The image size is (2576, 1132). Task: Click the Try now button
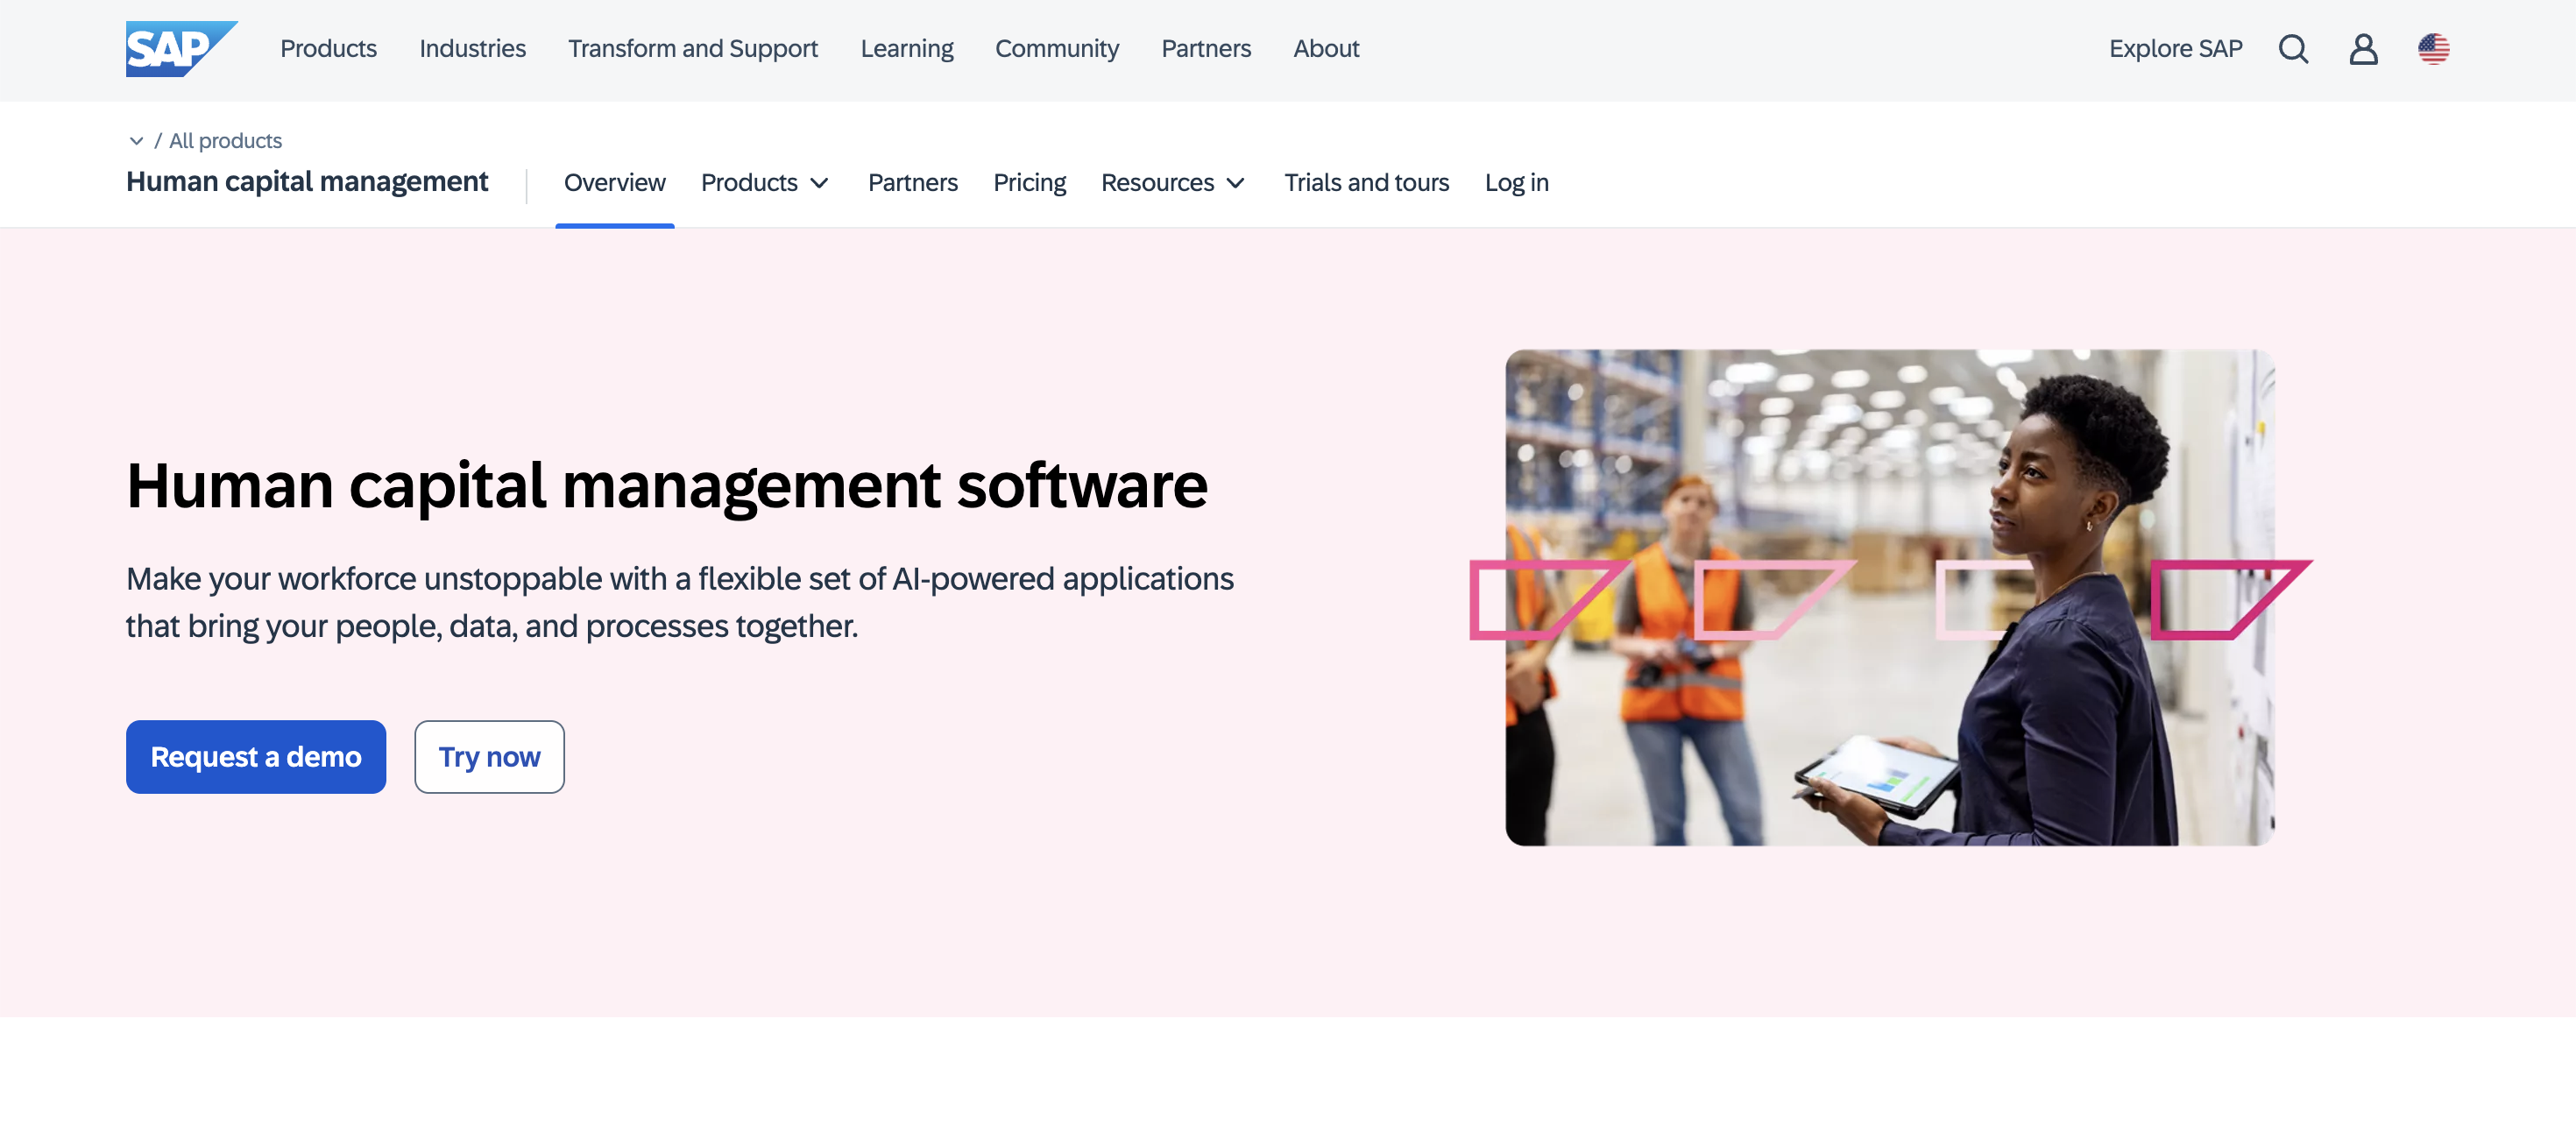(x=489, y=757)
